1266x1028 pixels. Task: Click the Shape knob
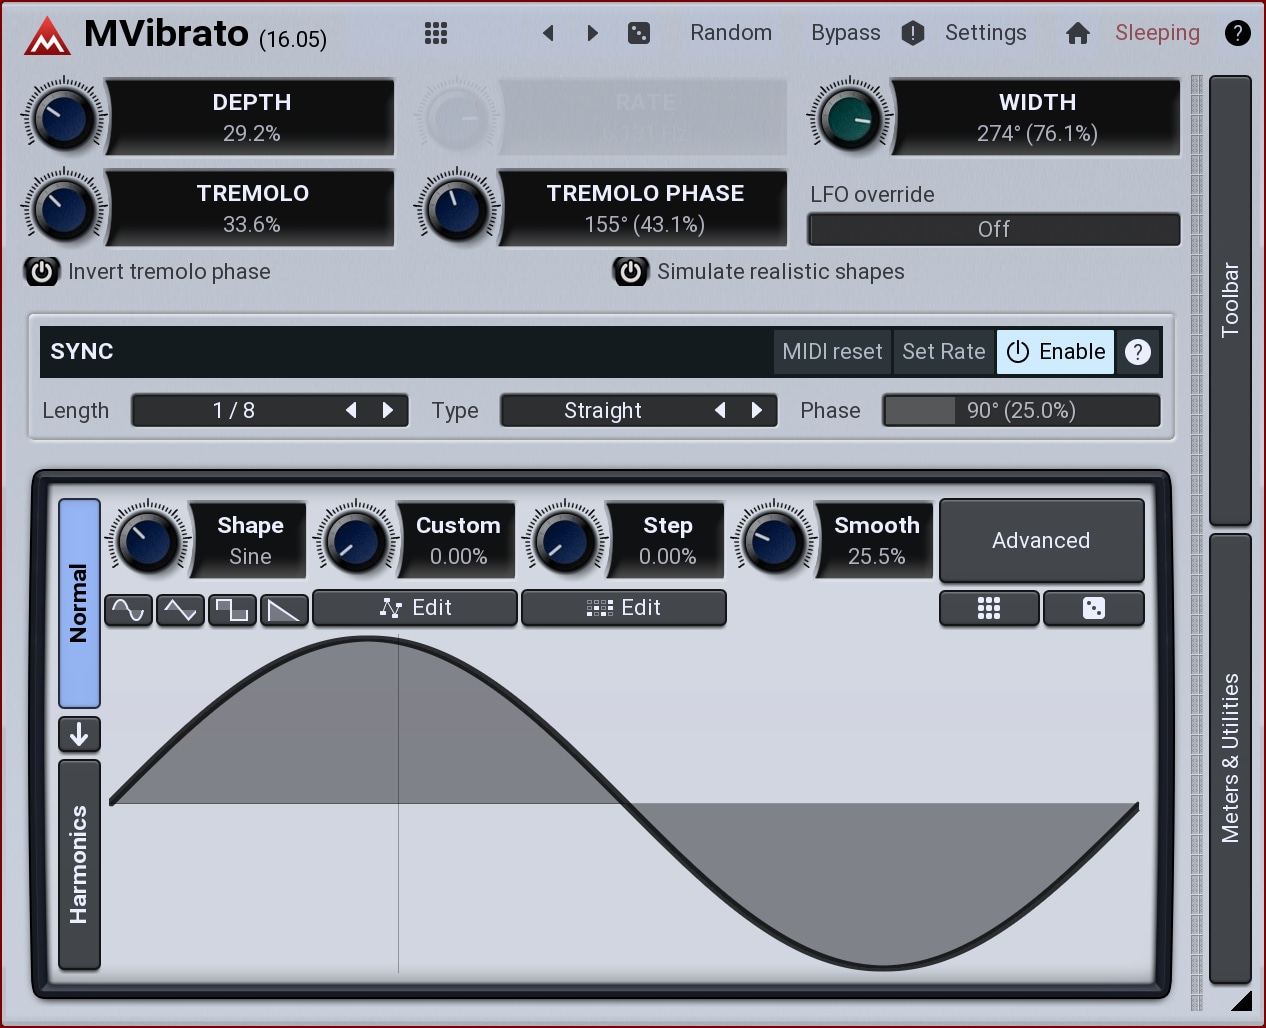click(147, 541)
